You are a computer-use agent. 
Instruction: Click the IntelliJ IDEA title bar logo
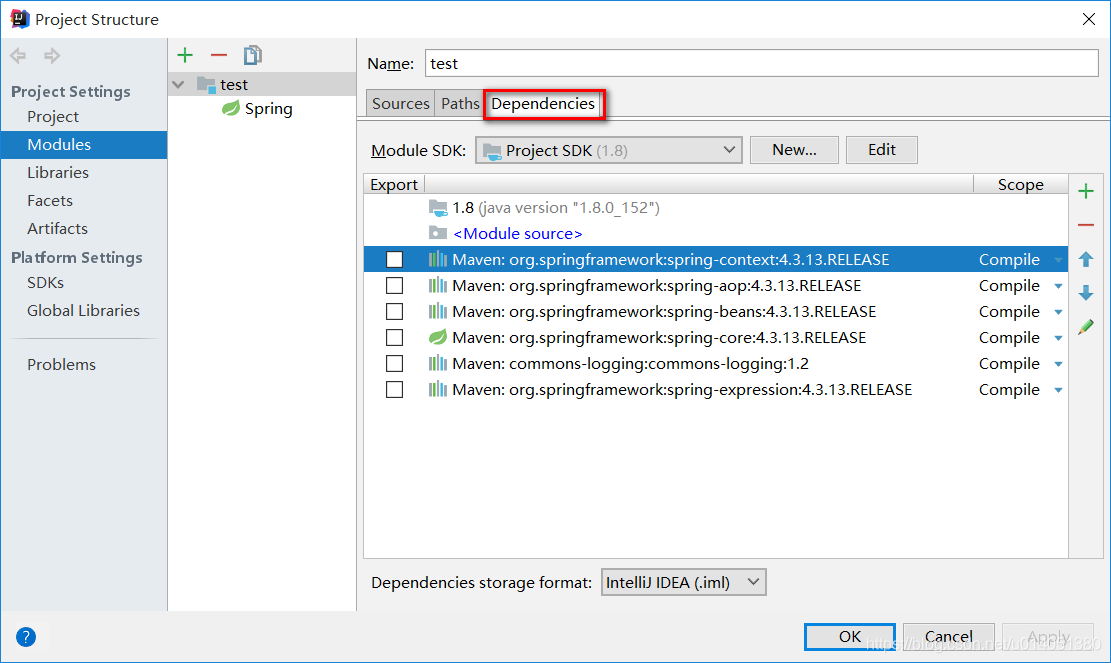(x=19, y=19)
